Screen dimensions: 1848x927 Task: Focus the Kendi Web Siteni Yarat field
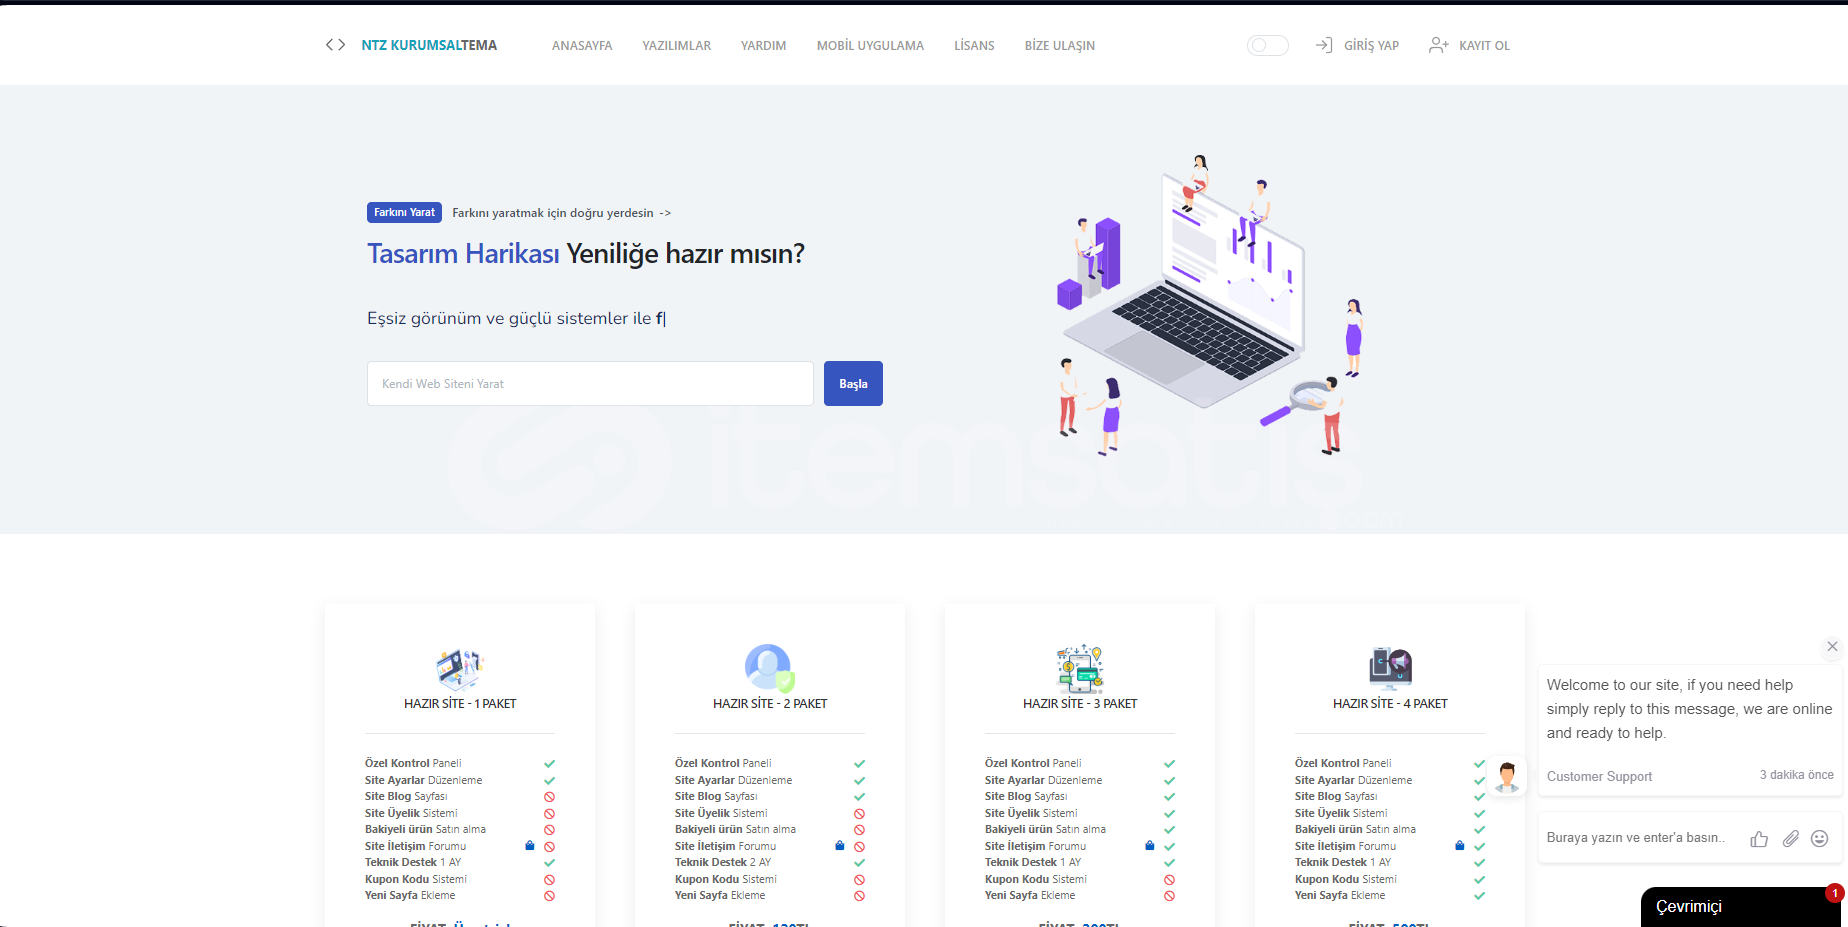590,383
